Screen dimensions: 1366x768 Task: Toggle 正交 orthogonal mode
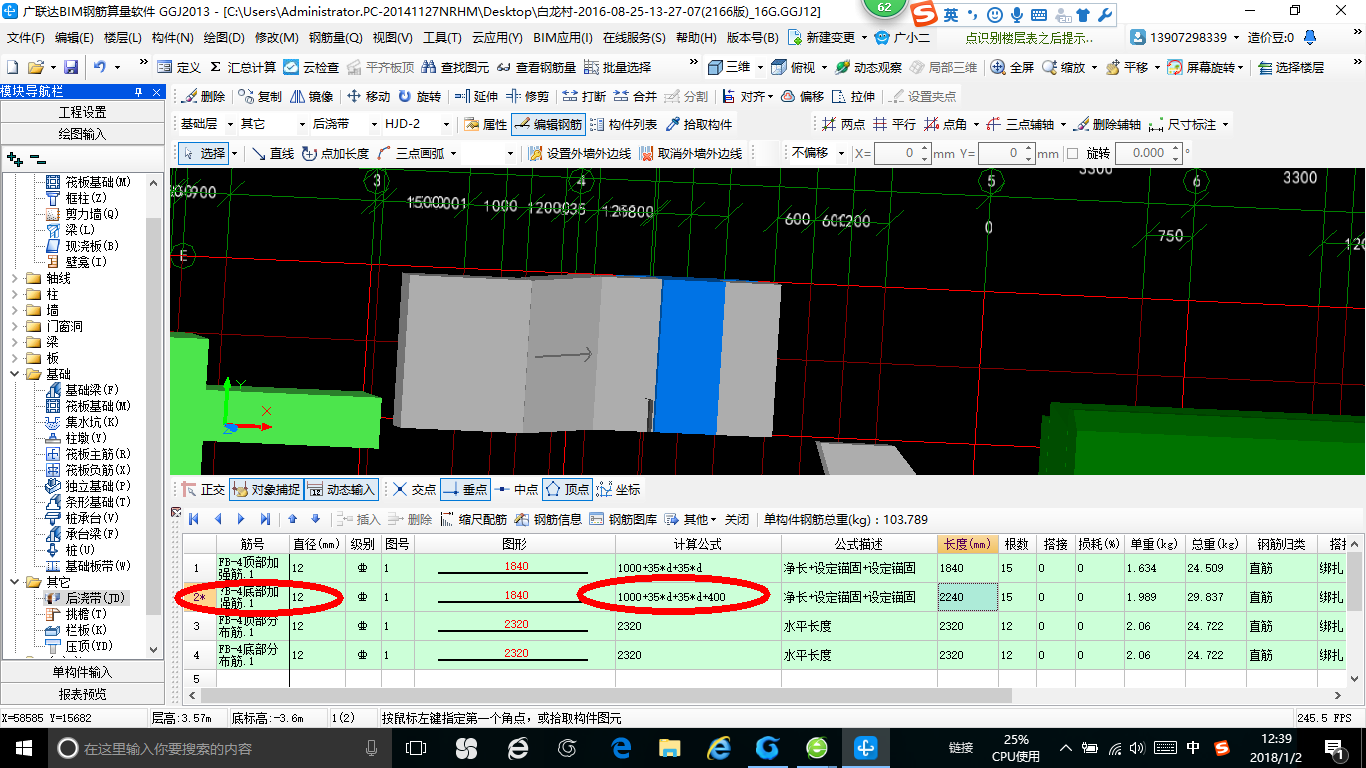tap(204, 489)
